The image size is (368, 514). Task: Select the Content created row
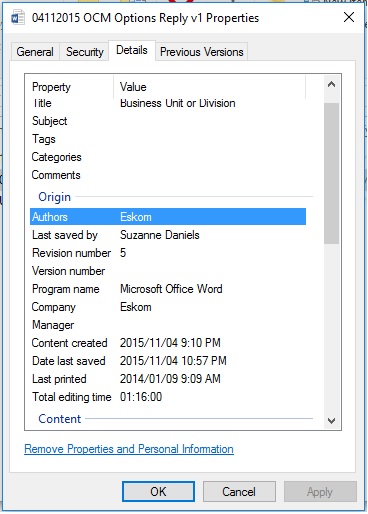point(168,343)
